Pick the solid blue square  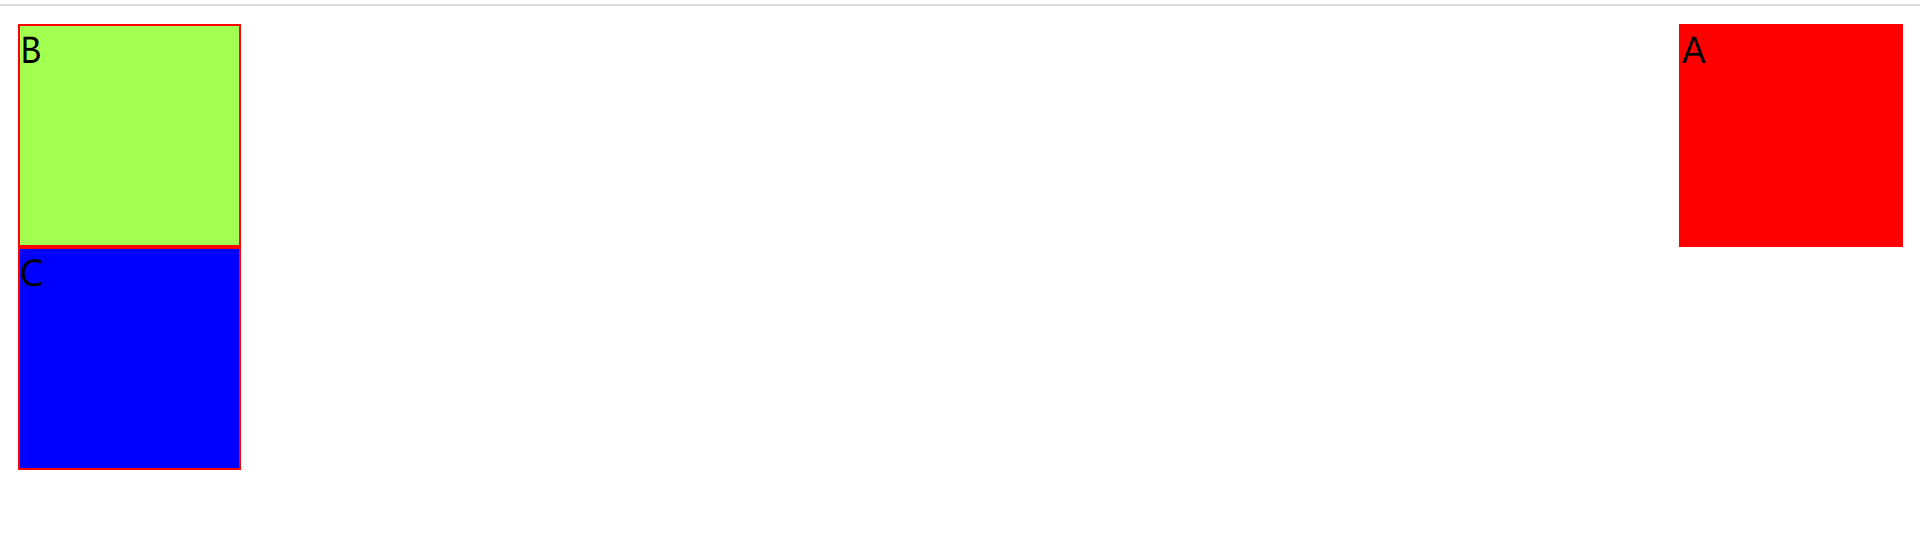(x=129, y=358)
